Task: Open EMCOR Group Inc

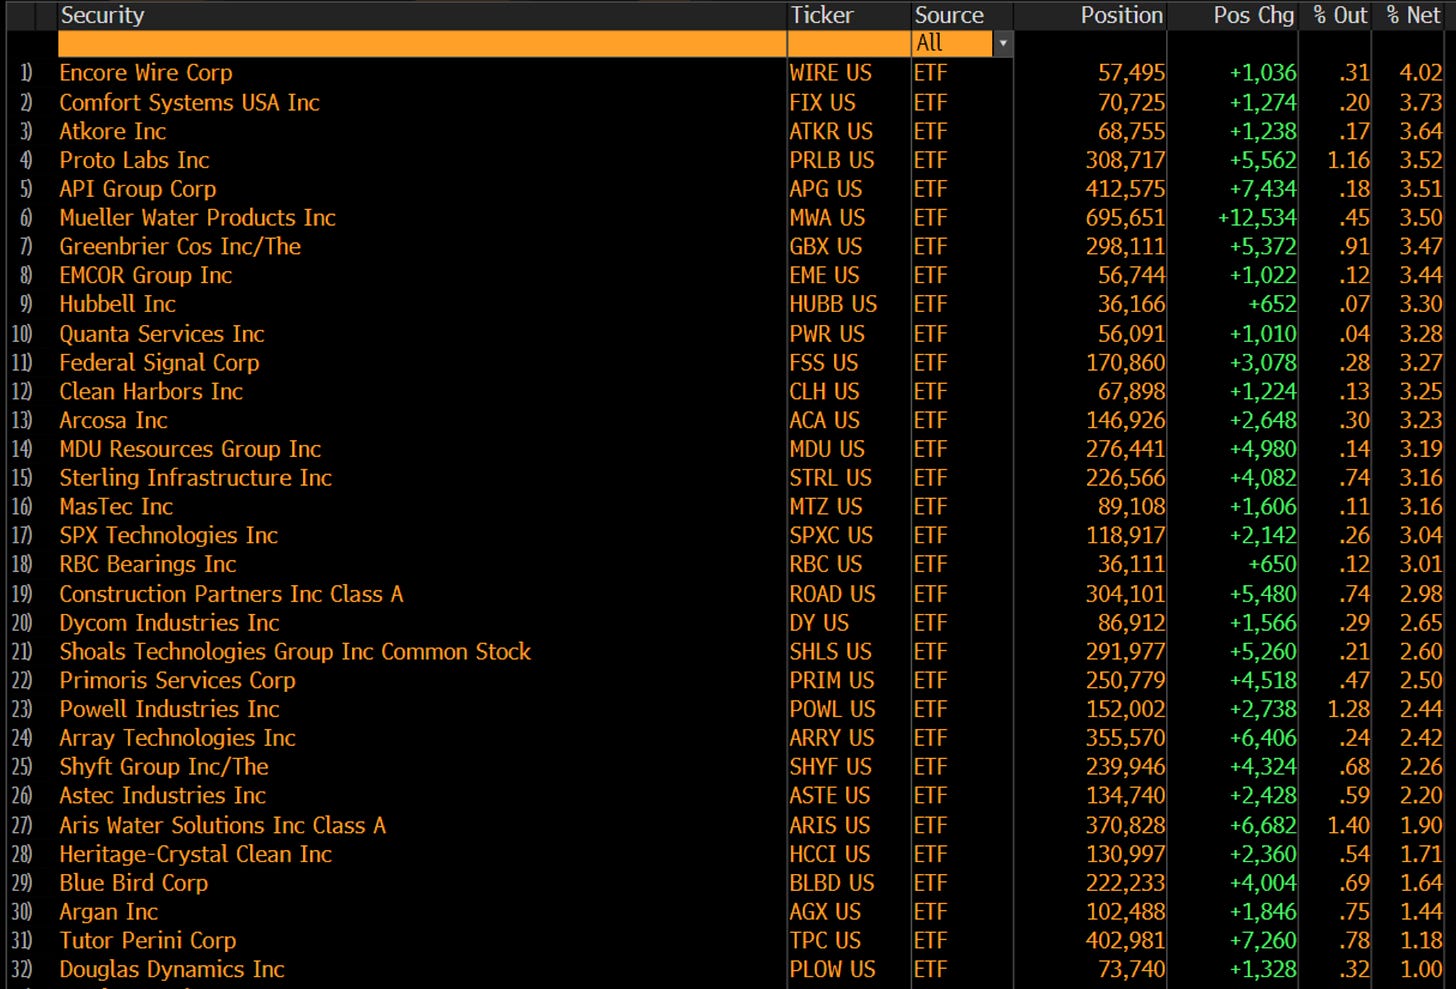Action: (x=145, y=276)
